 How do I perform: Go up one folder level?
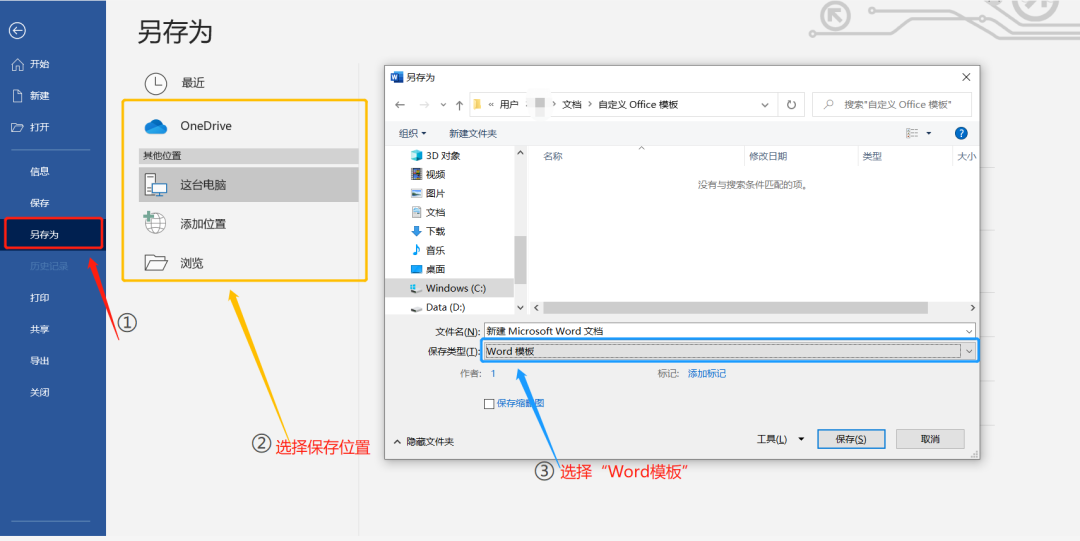click(x=459, y=105)
